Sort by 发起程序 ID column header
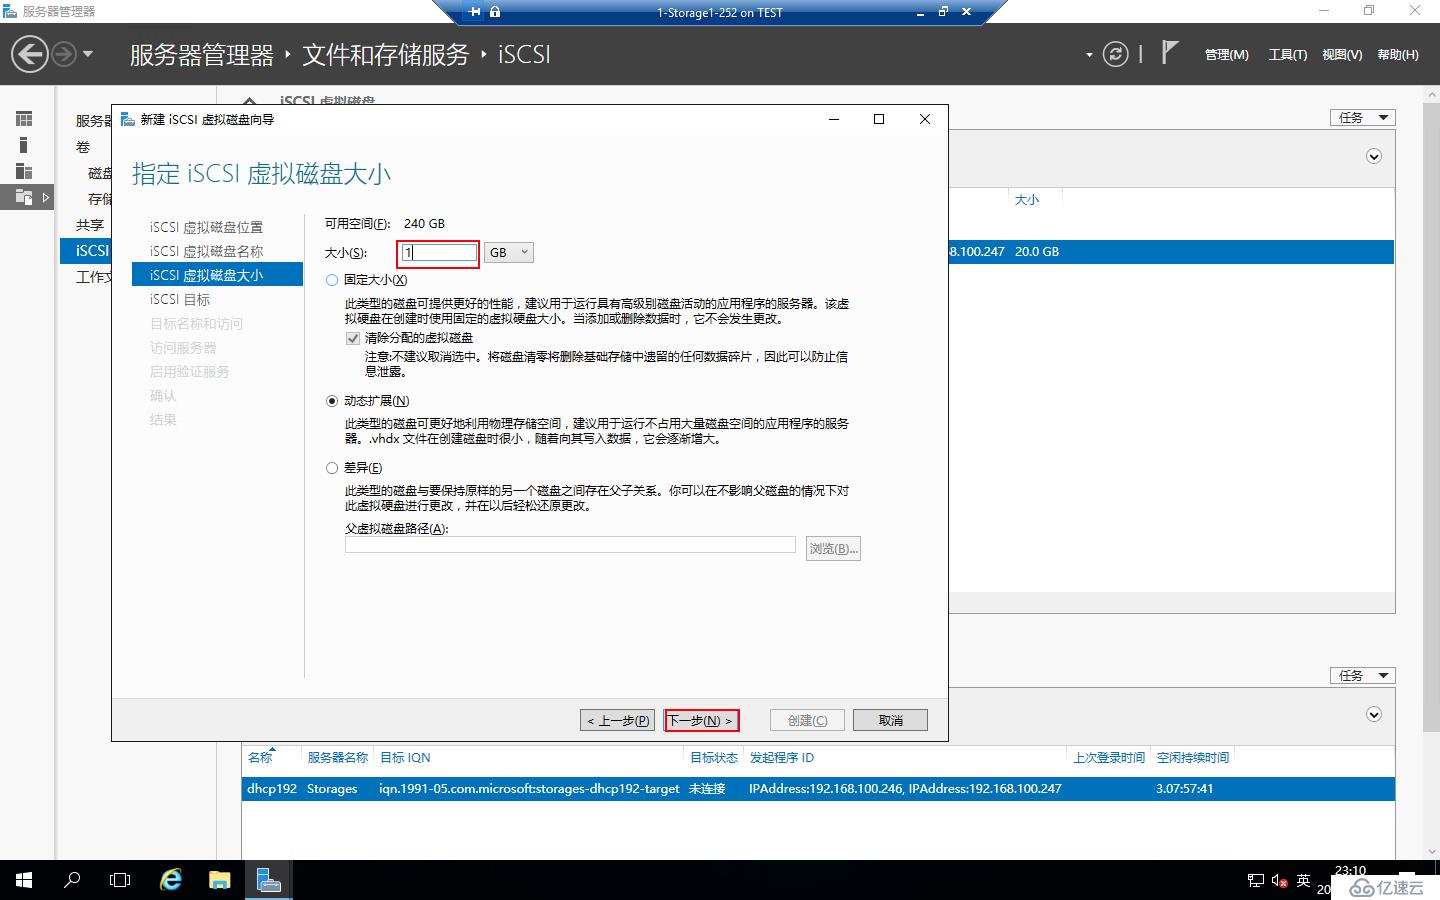The image size is (1440, 900). tap(782, 757)
